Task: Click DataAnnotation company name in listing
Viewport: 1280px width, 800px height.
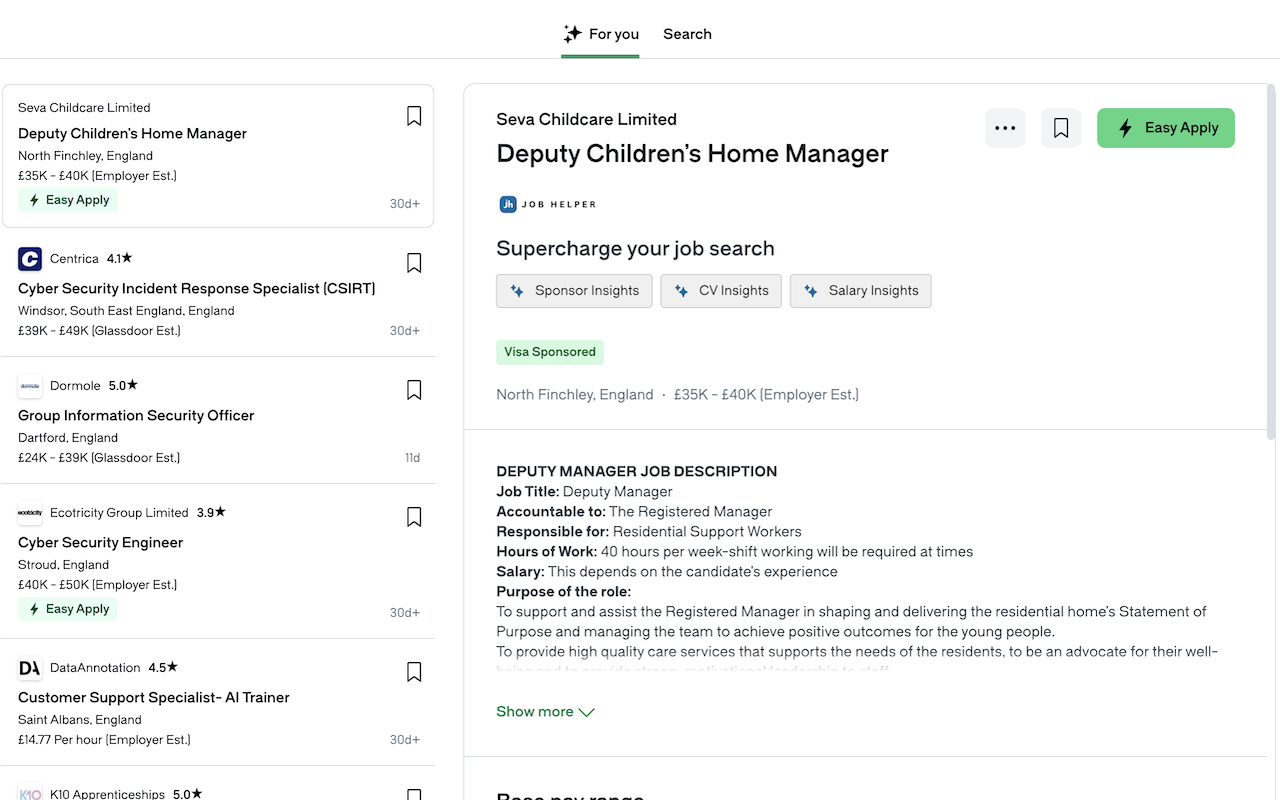Action: (x=95, y=668)
